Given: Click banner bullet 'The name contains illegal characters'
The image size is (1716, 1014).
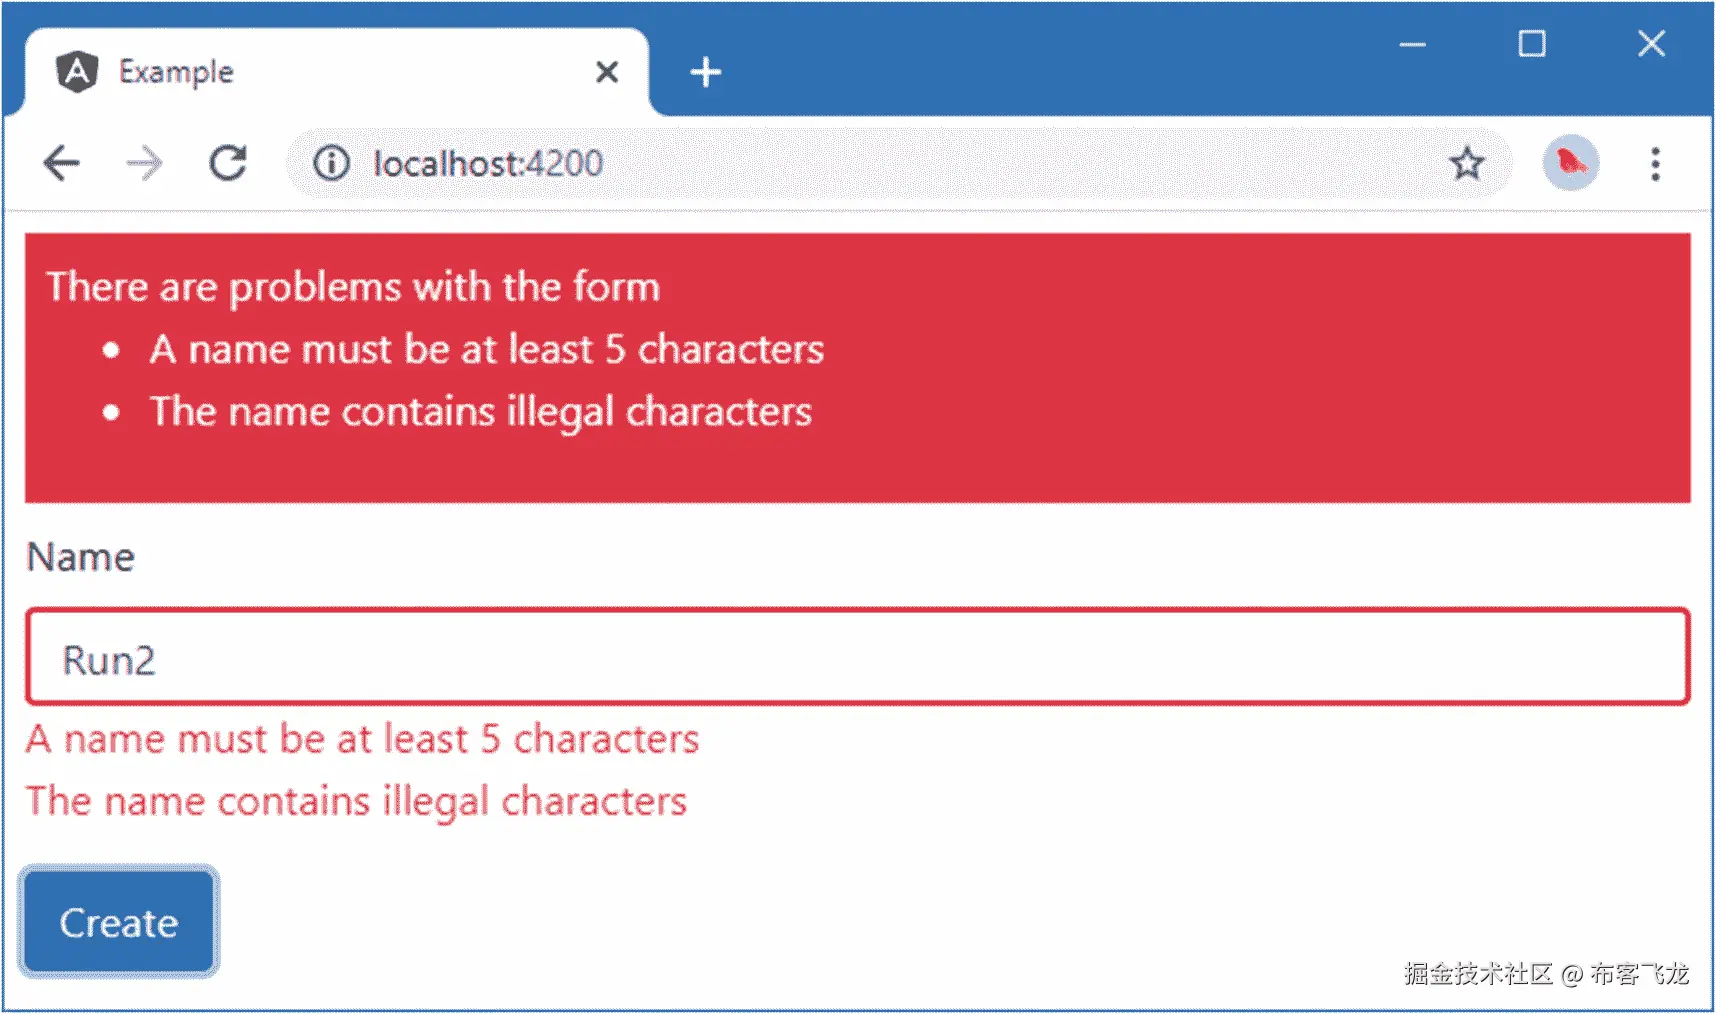Looking at the screenshot, I should (x=480, y=412).
